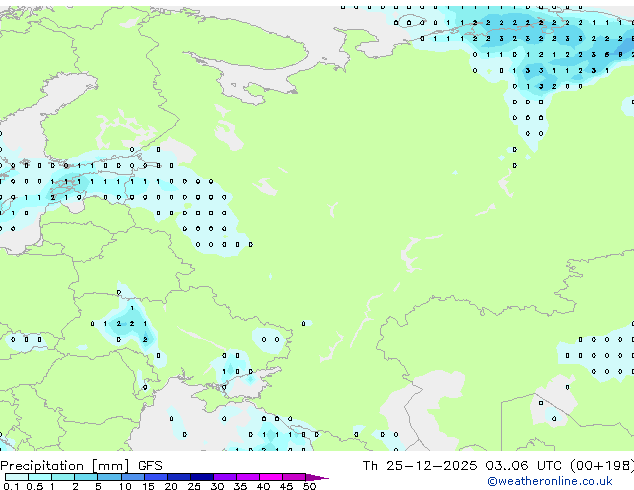Click the "50" legend scale label
The width and height of the screenshot is (634, 490).
click(x=309, y=486)
